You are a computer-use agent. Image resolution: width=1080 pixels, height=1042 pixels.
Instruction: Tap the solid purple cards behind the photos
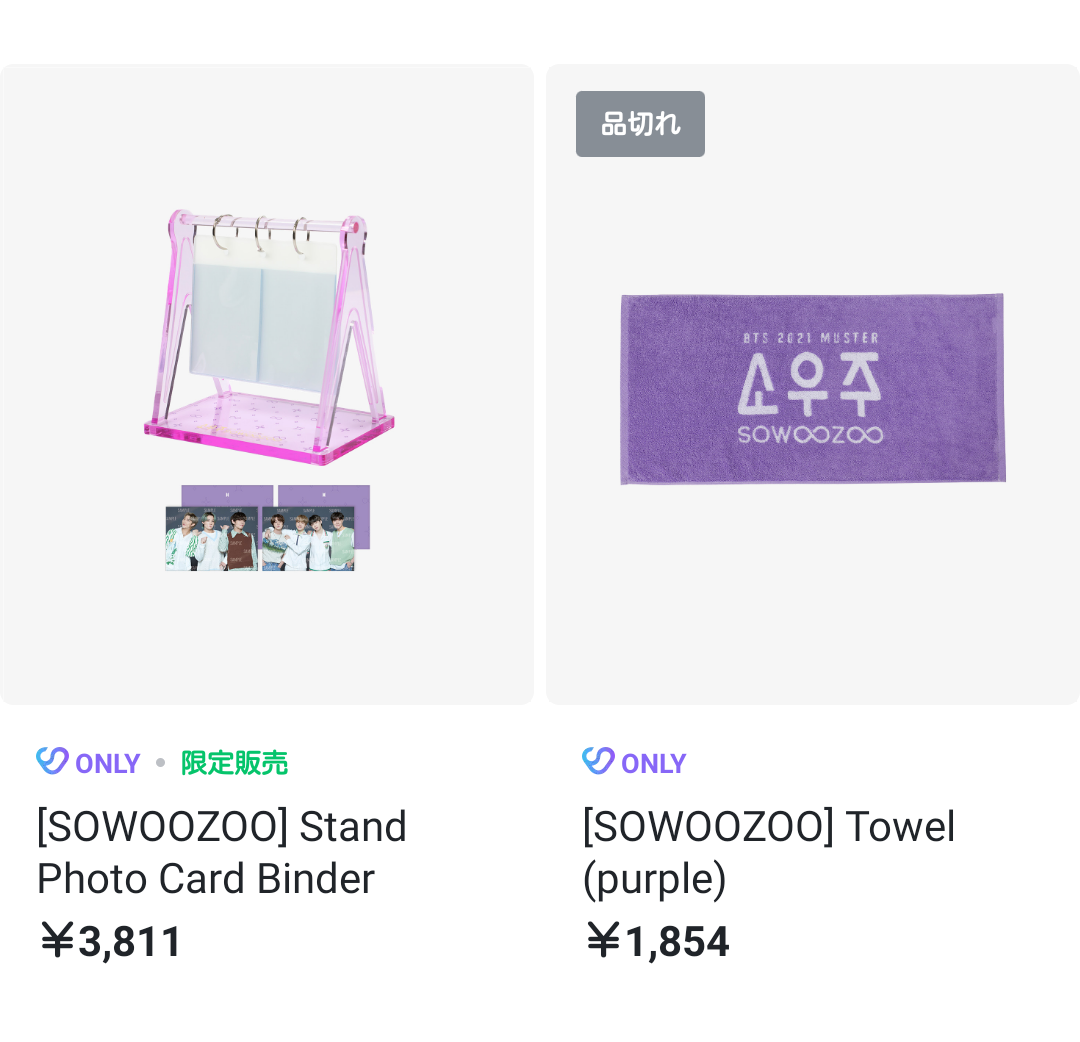tap(325, 496)
